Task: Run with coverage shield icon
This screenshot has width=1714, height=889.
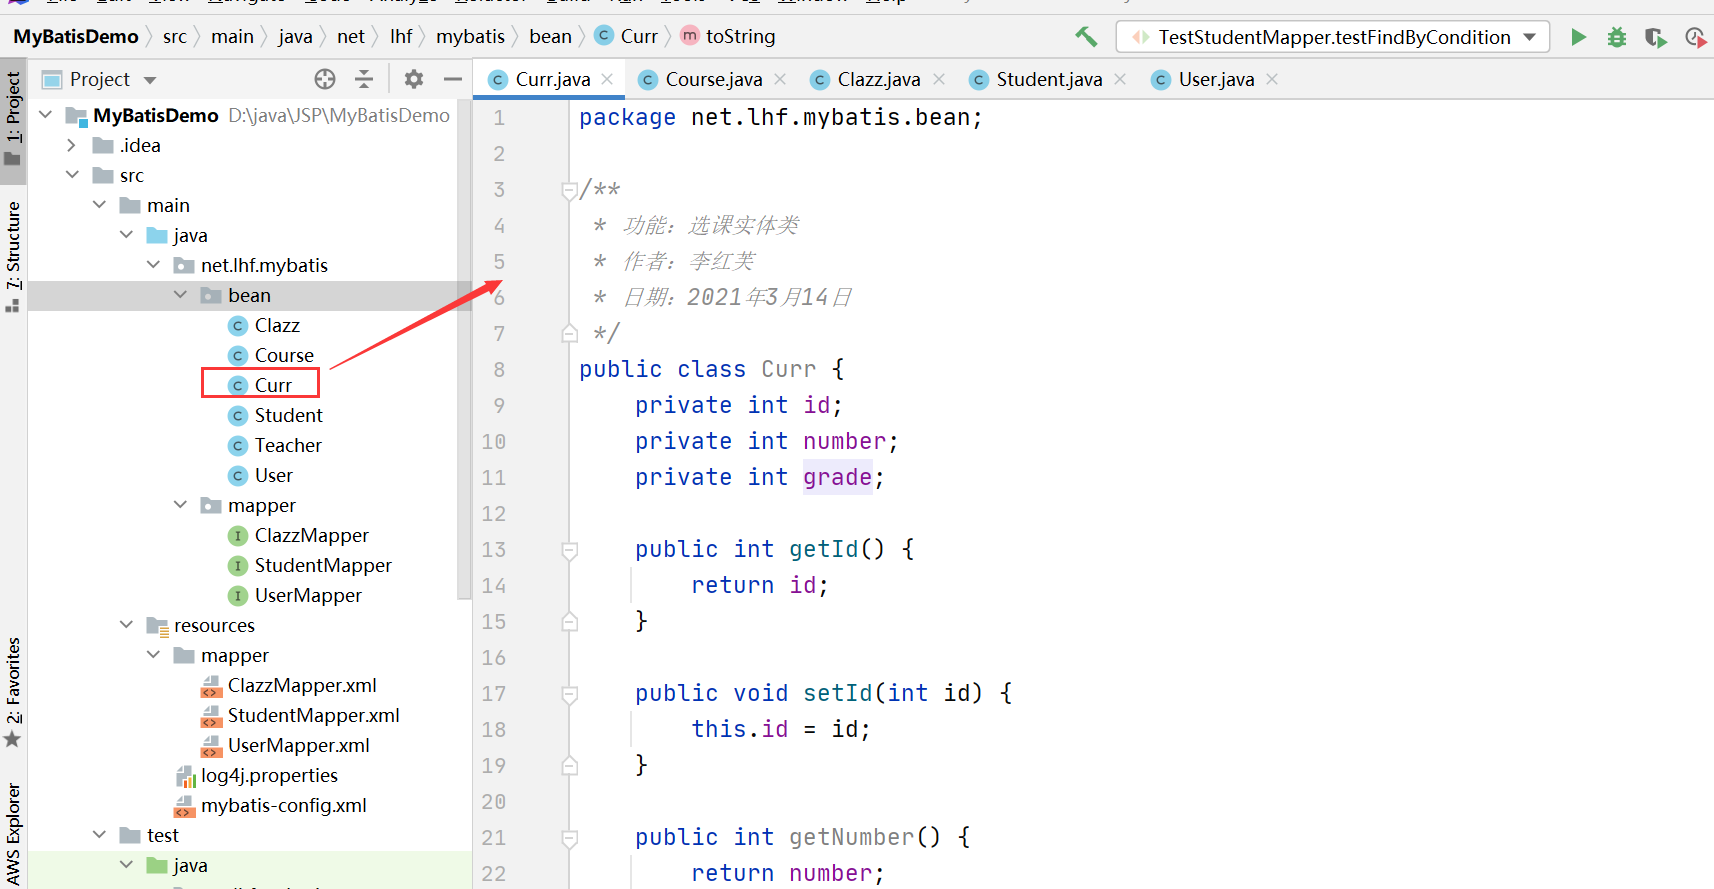Action: pyautogui.click(x=1655, y=37)
